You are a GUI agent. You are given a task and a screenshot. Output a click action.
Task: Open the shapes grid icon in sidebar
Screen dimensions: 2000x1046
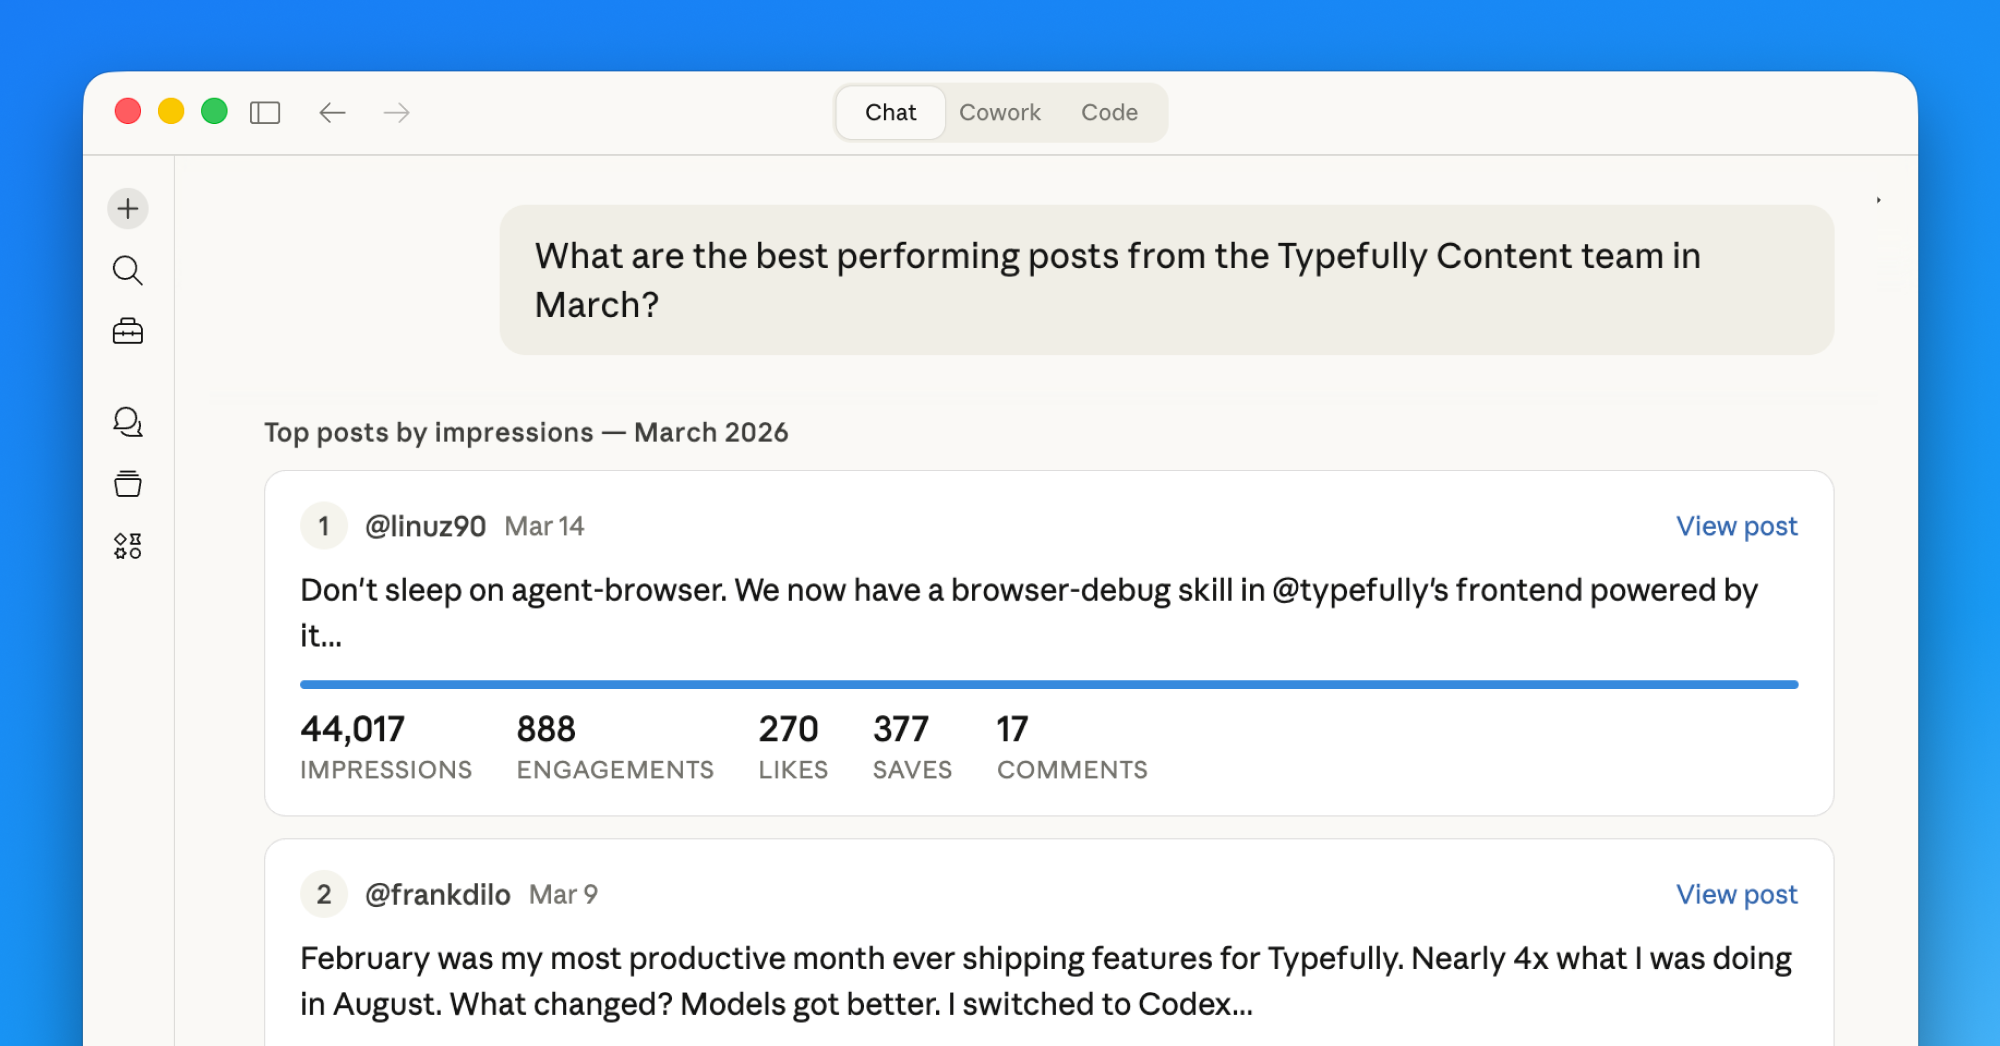128,546
